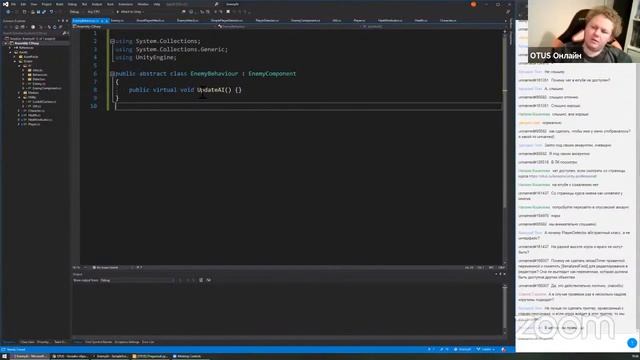Open the Debug menu
This screenshot has width=640, height=360.
72,4
